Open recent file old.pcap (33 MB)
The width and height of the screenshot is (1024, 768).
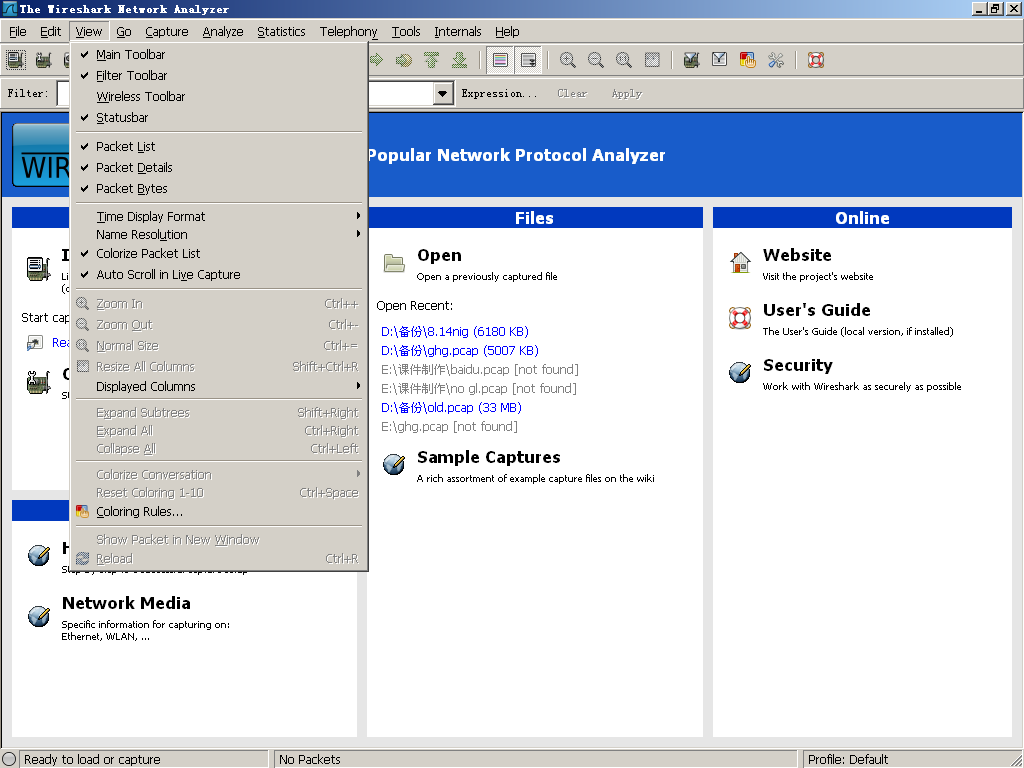[451, 408]
